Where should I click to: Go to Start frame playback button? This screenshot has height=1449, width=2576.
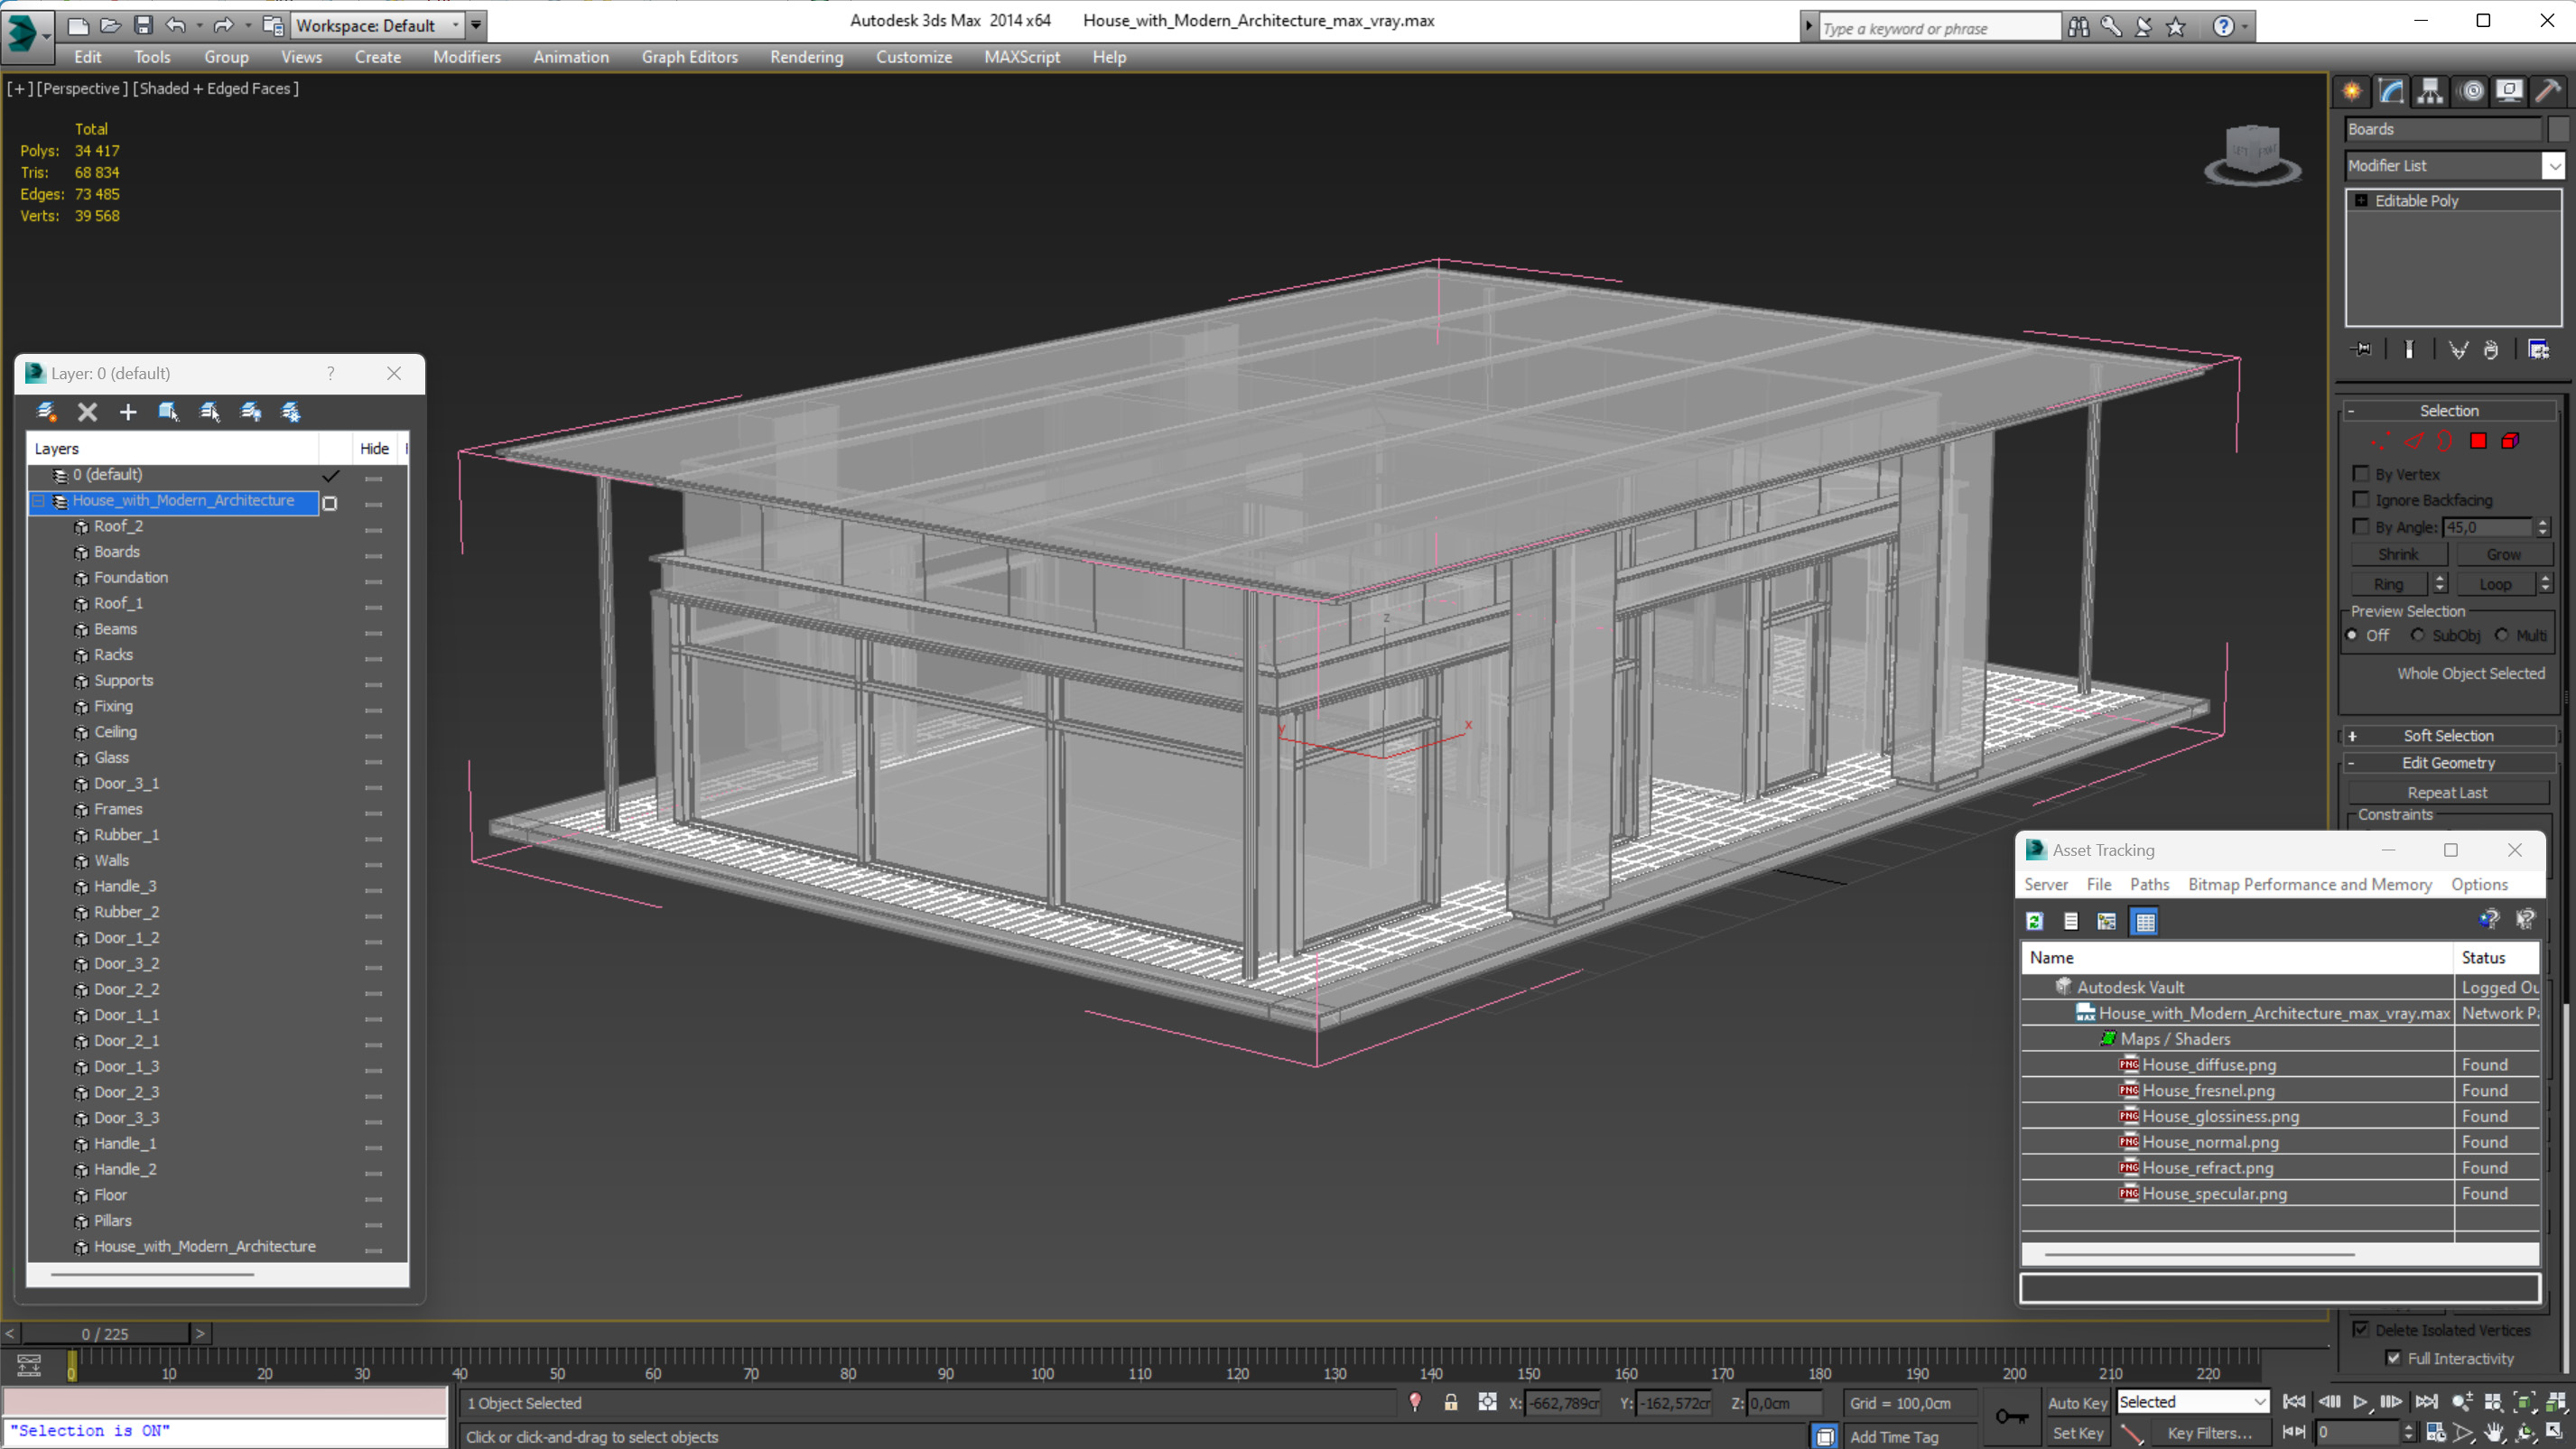coord(2294,1402)
